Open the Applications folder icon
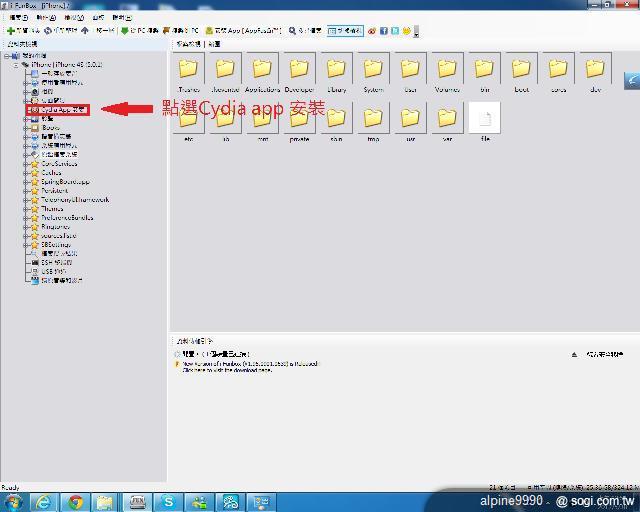This screenshot has height=512, width=640. coord(262,68)
